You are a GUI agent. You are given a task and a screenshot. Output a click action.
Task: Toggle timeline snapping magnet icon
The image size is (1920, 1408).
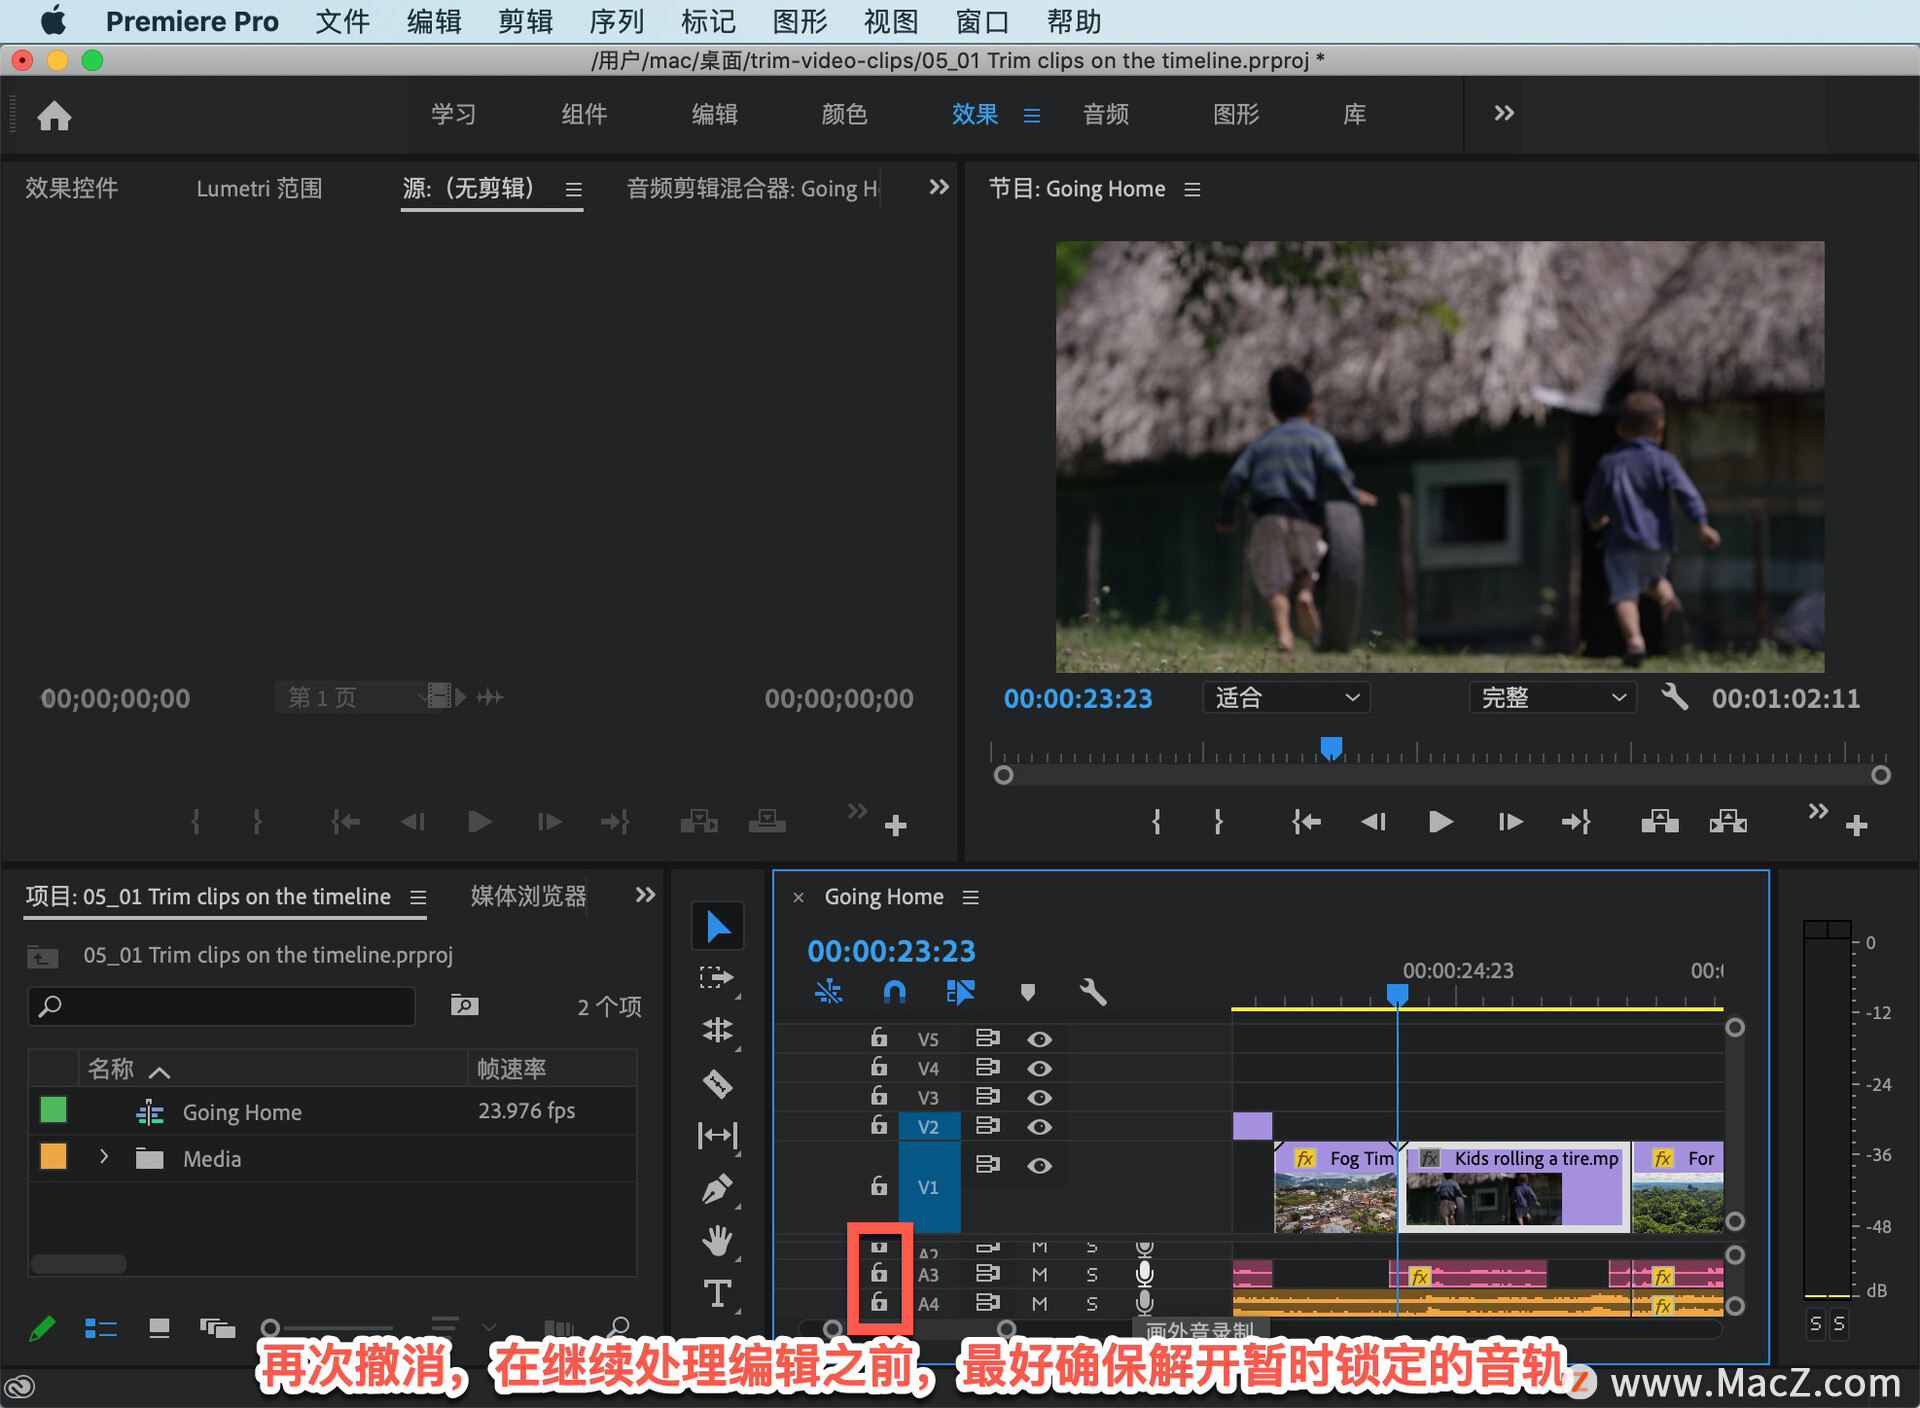pos(894,992)
